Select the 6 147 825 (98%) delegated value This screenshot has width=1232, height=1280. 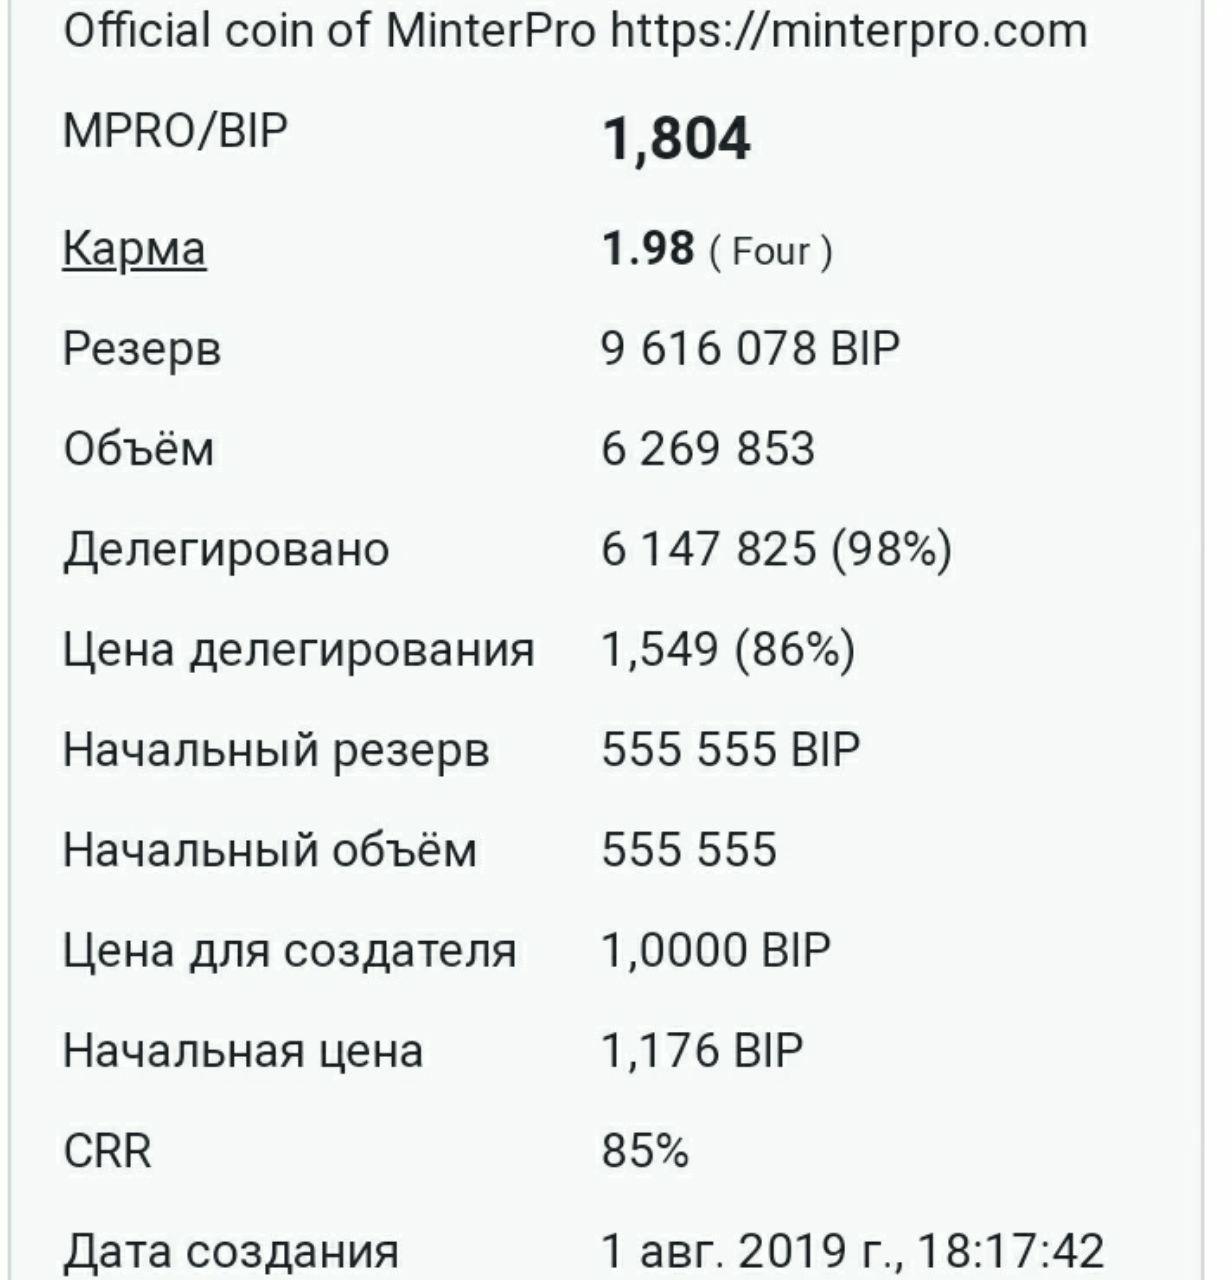click(x=776, y=549)
